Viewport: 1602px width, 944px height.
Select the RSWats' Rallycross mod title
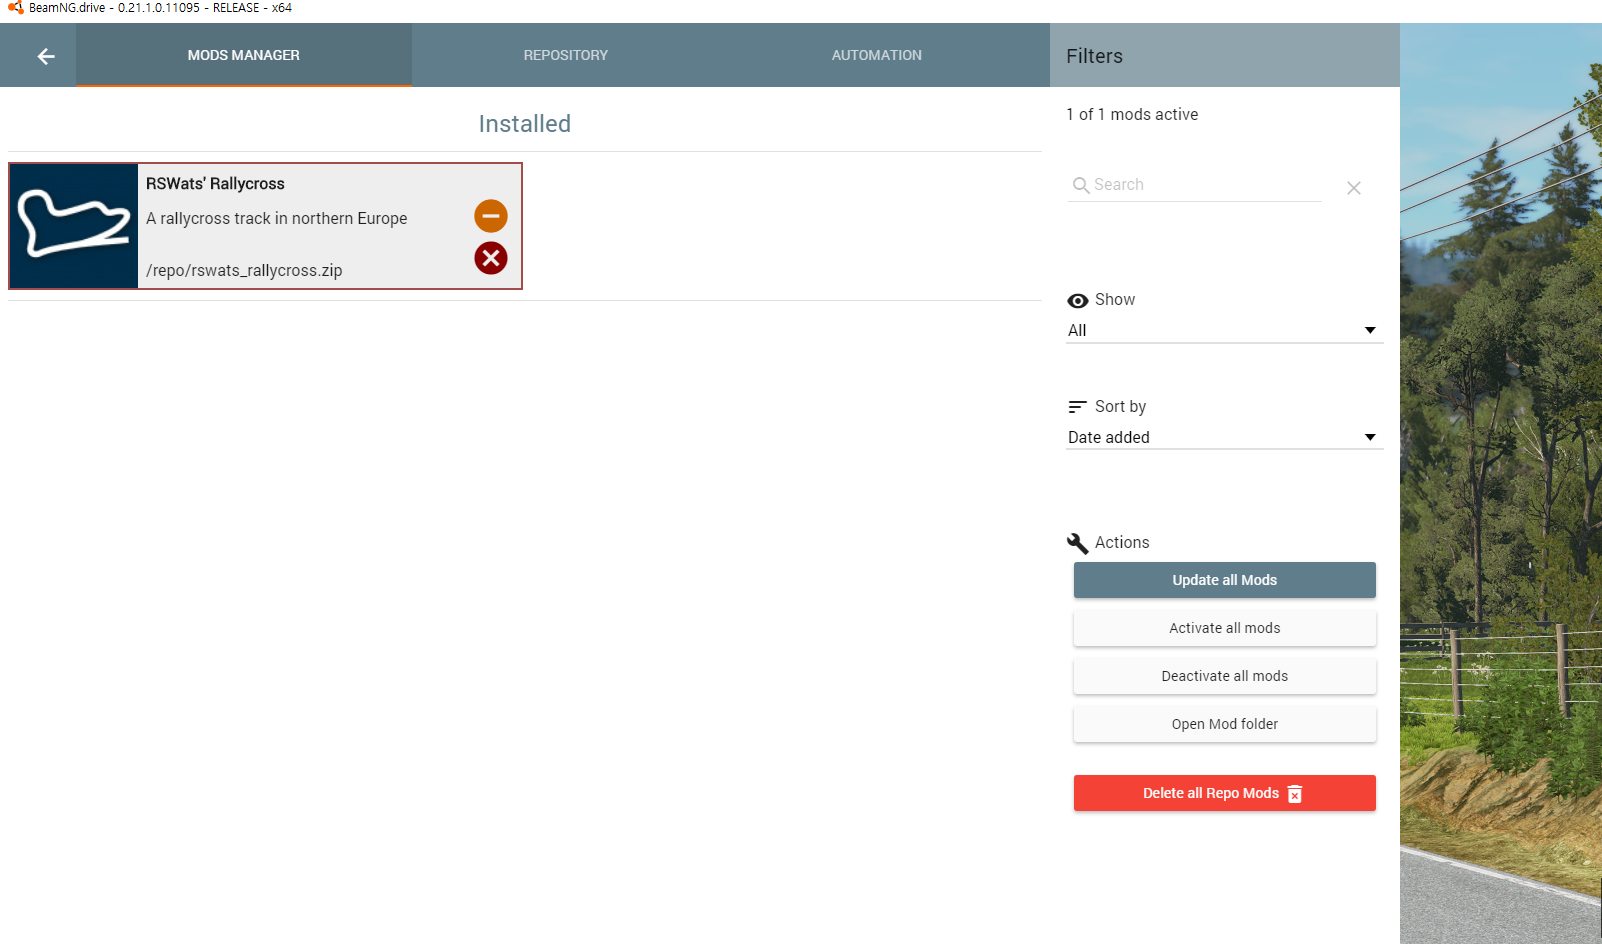click(x=215, y=184)
